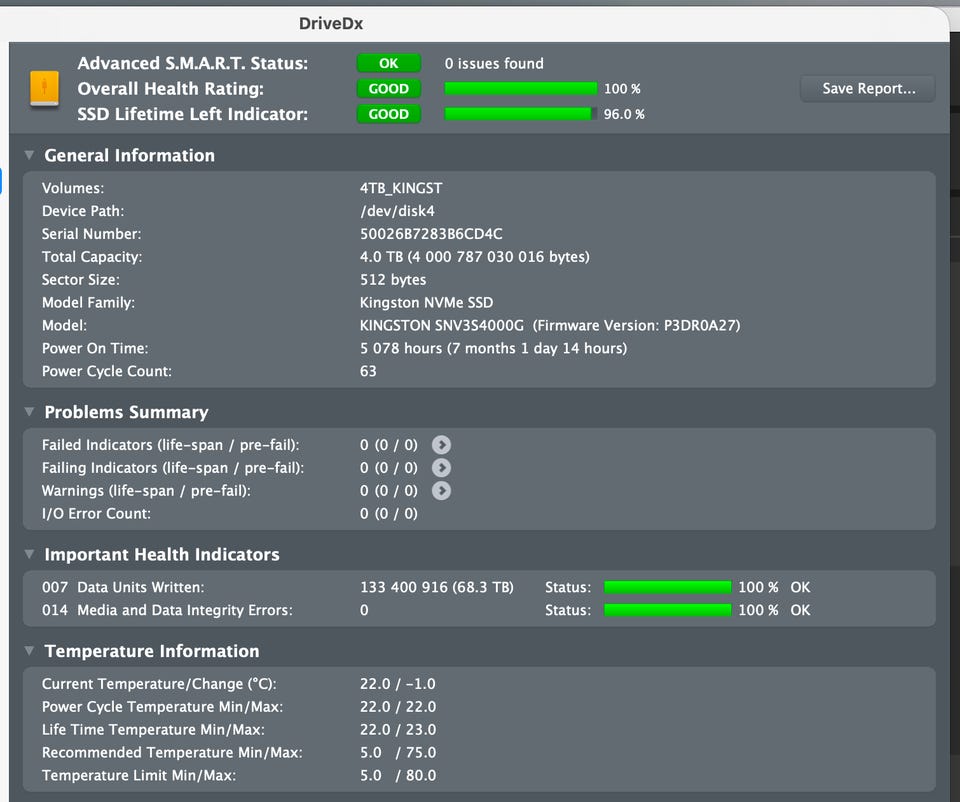Click the Media and Data Integrity Errors status bar

coord(668,610)
